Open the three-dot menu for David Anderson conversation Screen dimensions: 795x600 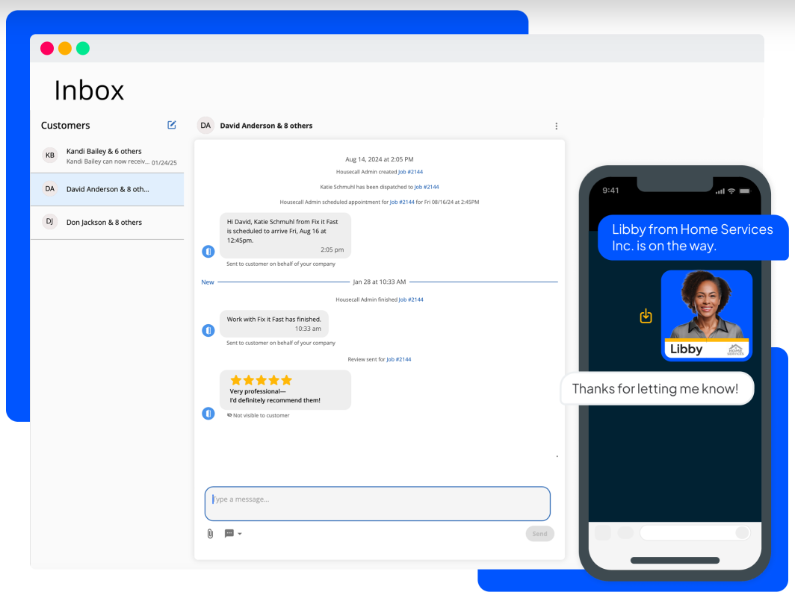(556, 126)
